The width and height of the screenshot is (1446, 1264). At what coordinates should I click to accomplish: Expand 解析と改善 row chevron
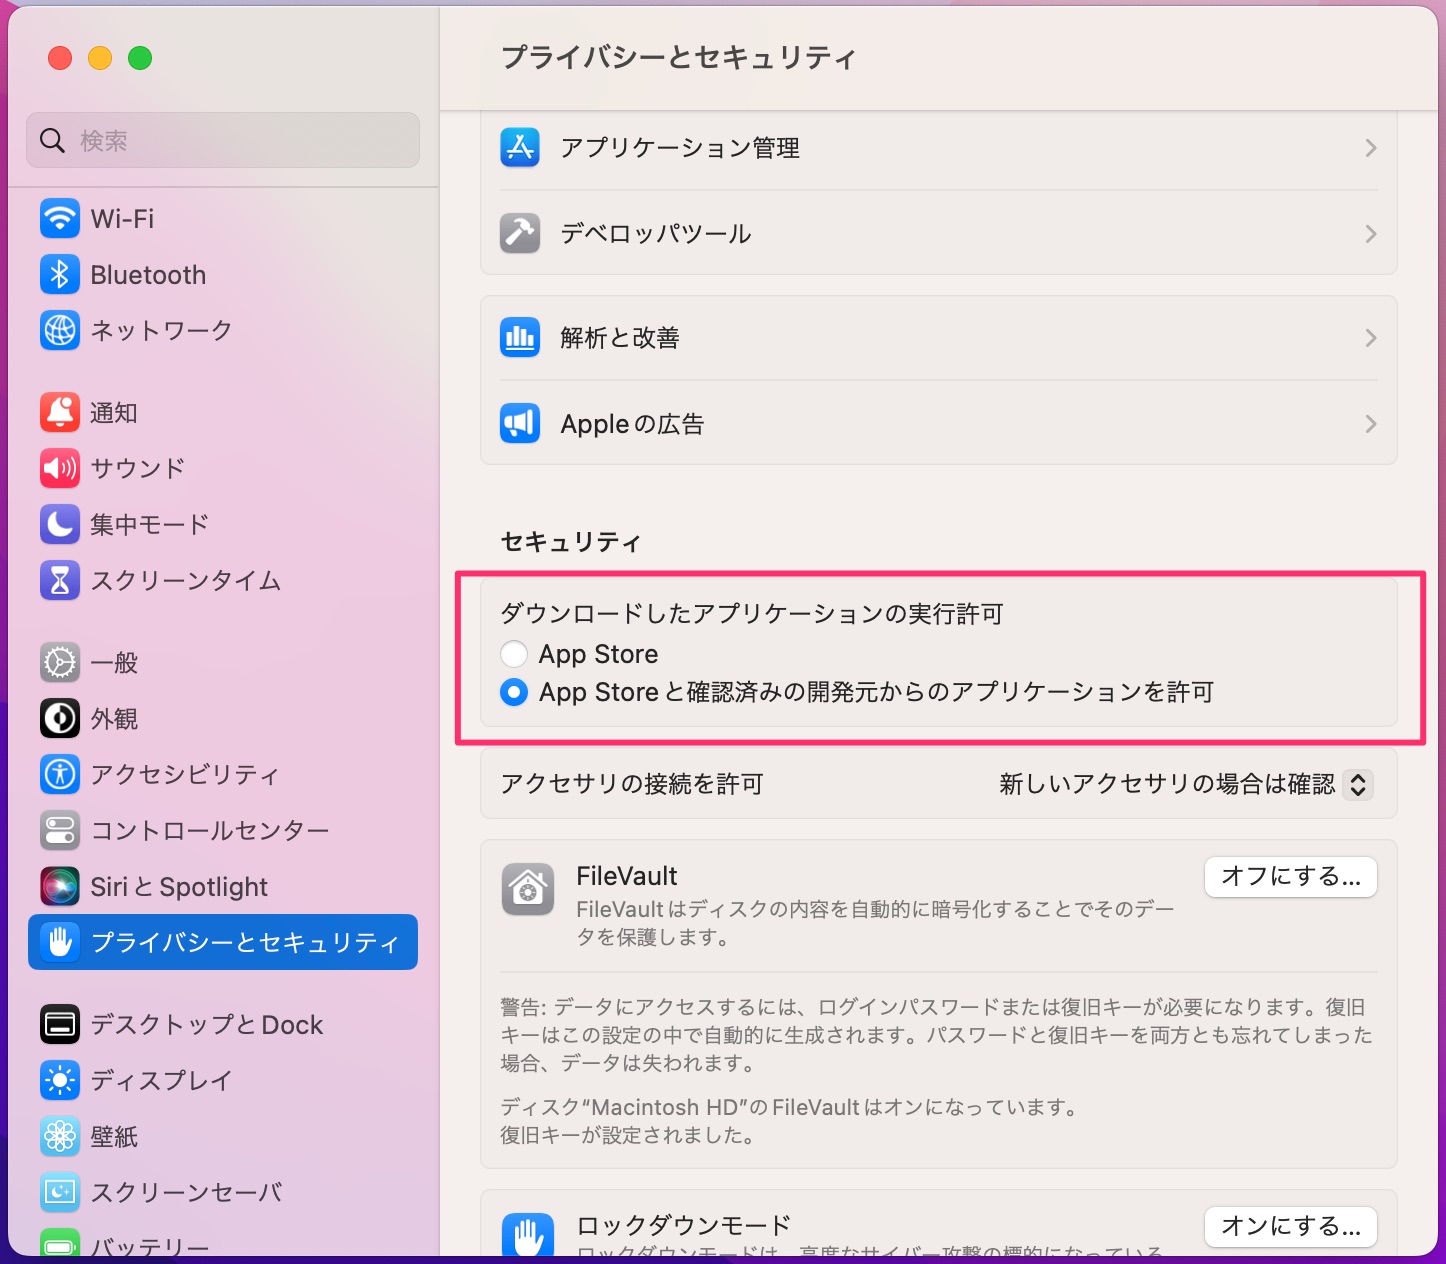click(1371, 338)
